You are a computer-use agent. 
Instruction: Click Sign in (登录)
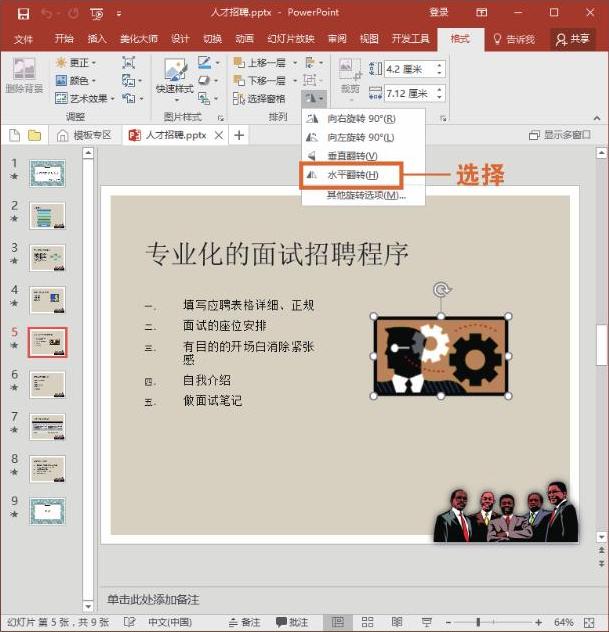pyautogui.click(x=439, y=12)
